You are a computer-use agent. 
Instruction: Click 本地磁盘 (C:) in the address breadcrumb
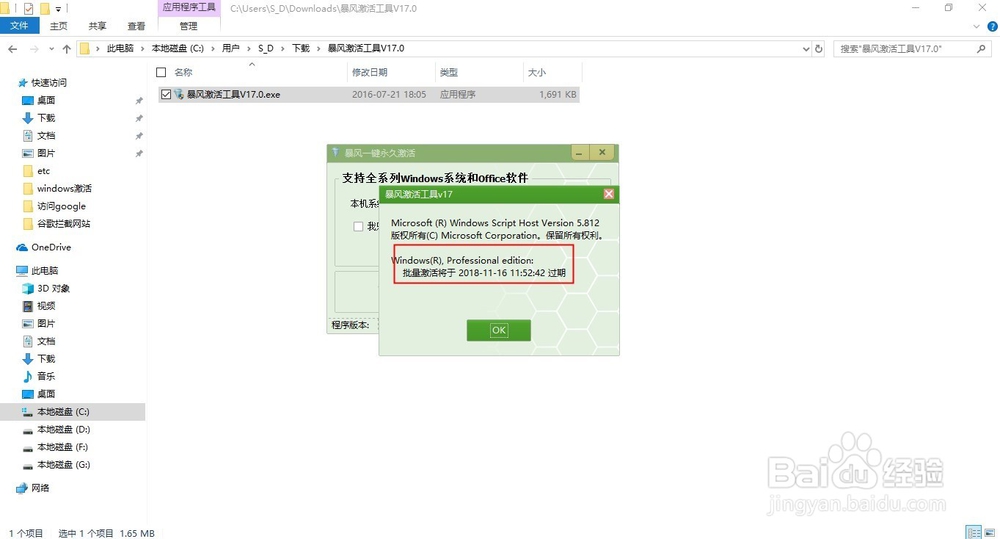[177, 48]
